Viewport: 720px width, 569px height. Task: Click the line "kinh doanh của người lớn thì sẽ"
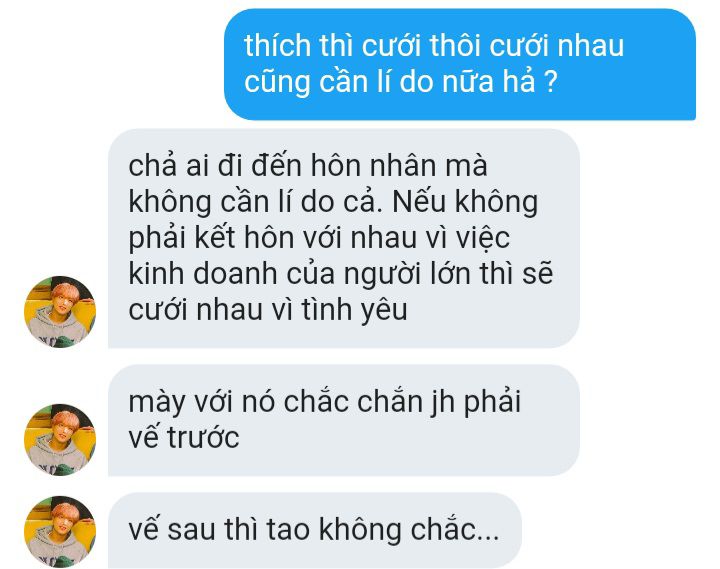click(341, 274)
